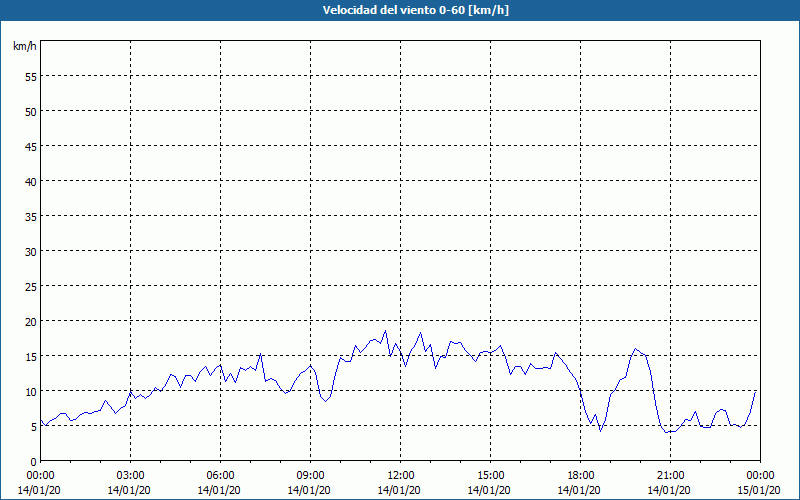Click the y-axis value 5
The image size is (800, 500).
(x=34, y=427)
